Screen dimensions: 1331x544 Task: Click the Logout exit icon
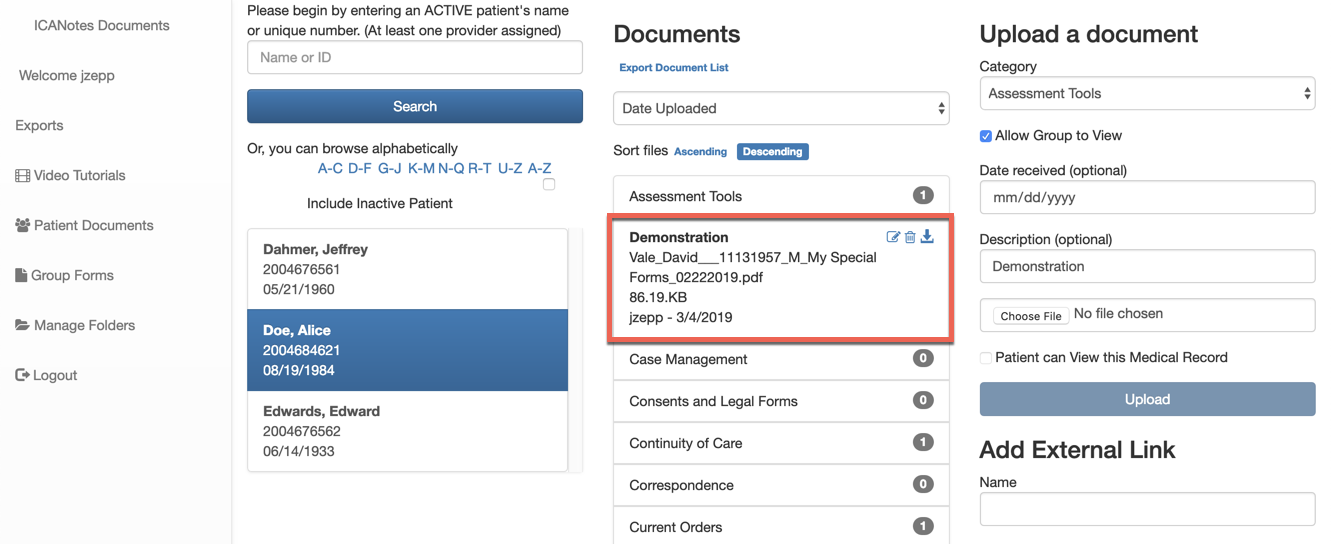22,376
